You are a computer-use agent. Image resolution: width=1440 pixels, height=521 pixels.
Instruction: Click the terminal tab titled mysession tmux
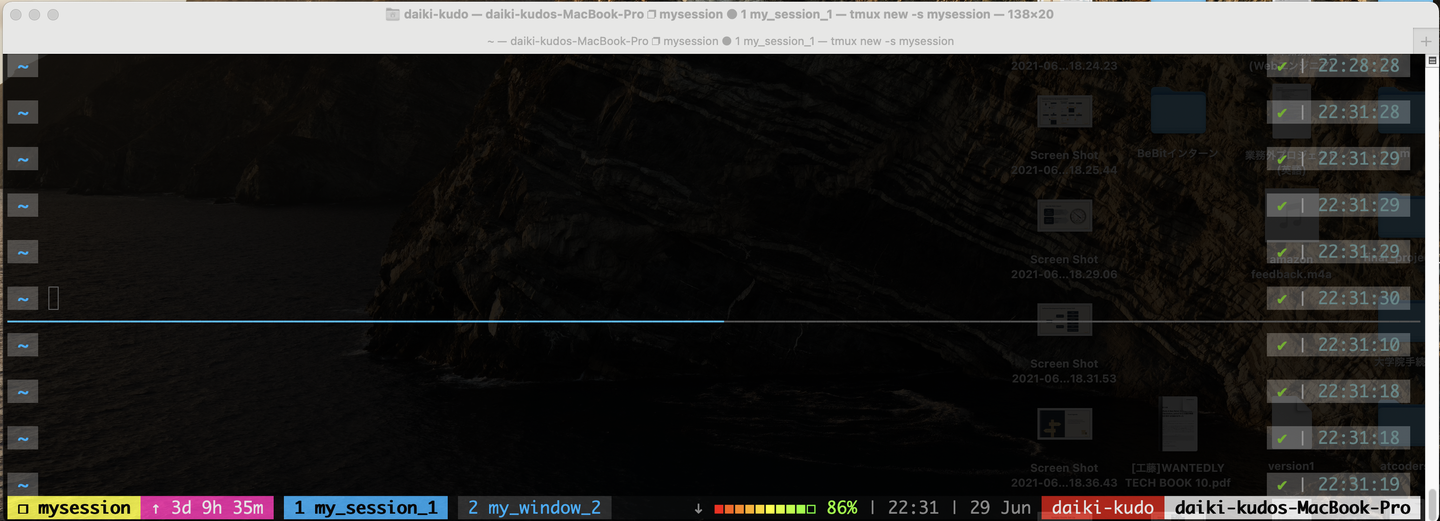click(x=720, y=41)
